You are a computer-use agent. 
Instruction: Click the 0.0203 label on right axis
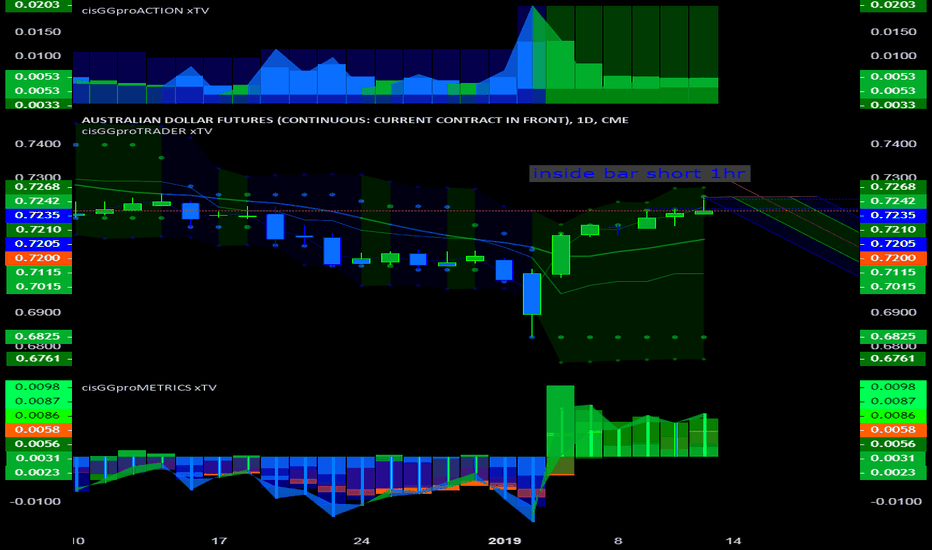coord(893,5)
